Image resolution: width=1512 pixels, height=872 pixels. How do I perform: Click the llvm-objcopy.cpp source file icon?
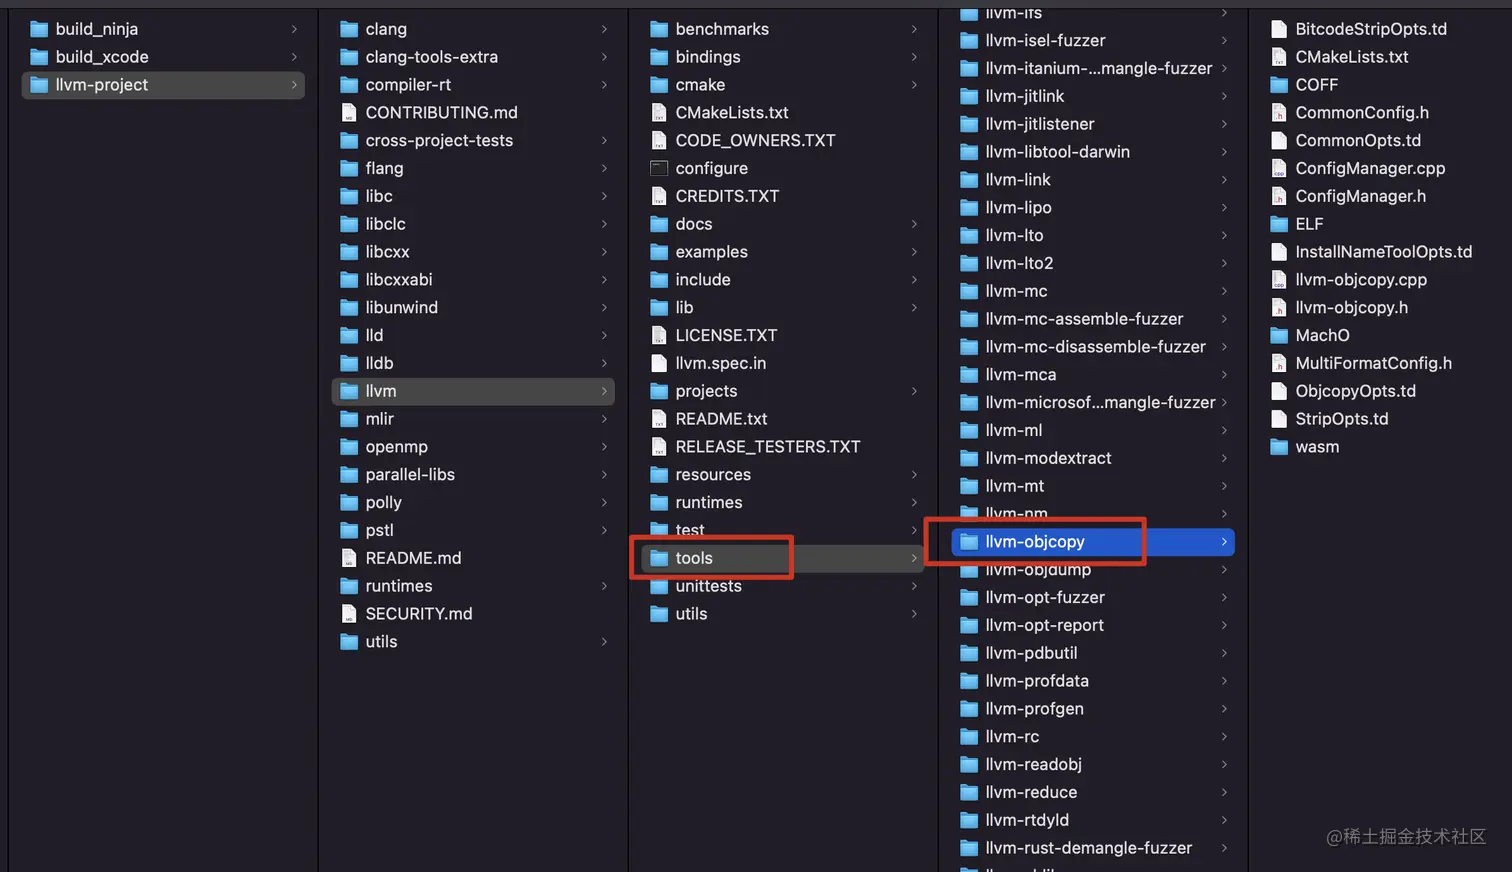(1279, 280)
